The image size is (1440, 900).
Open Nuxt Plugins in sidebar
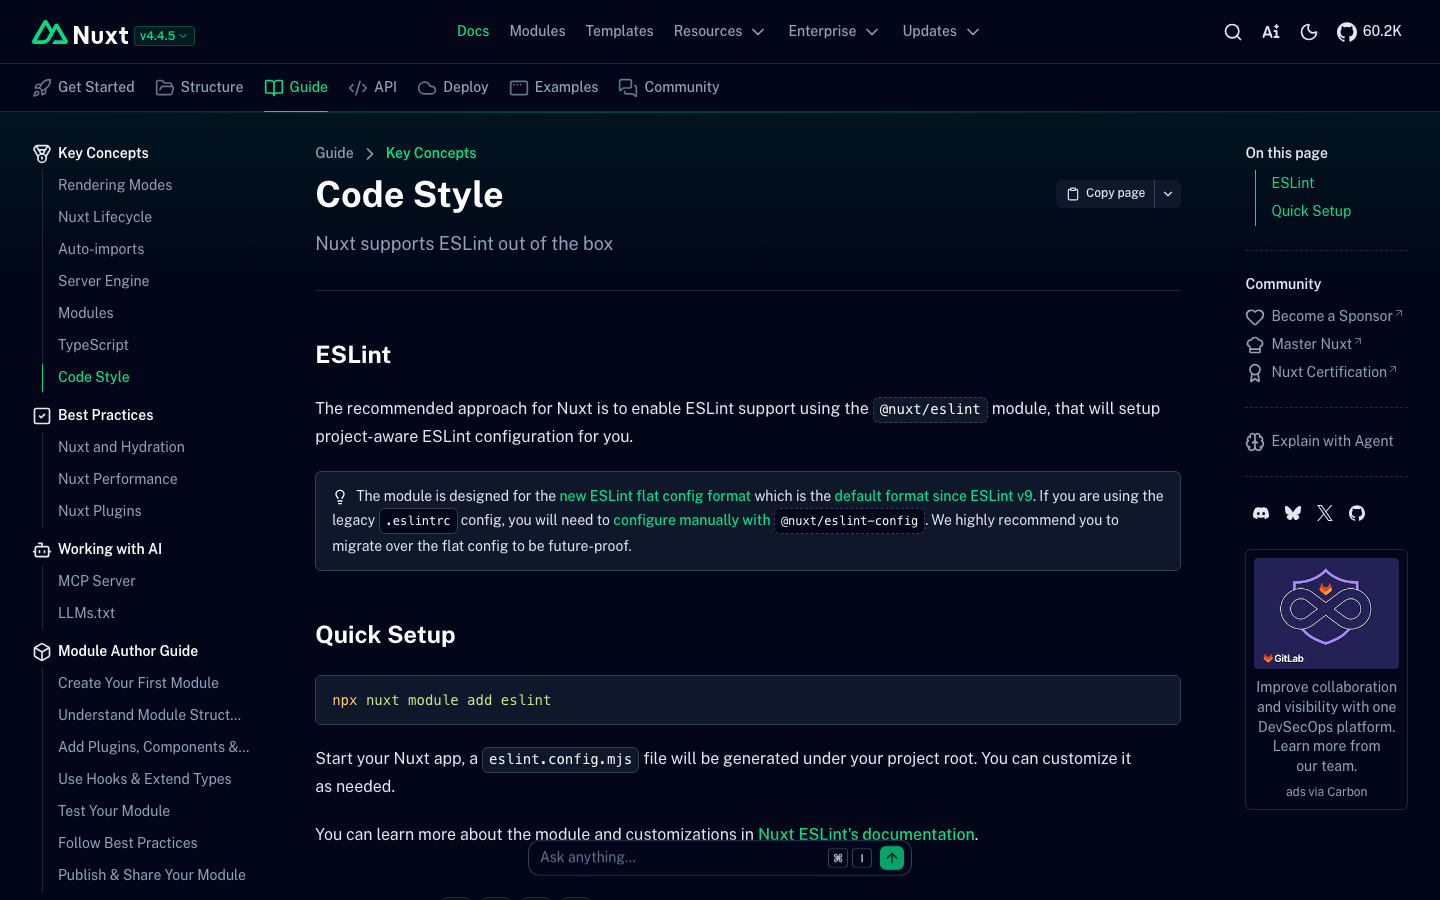point(99,511)
